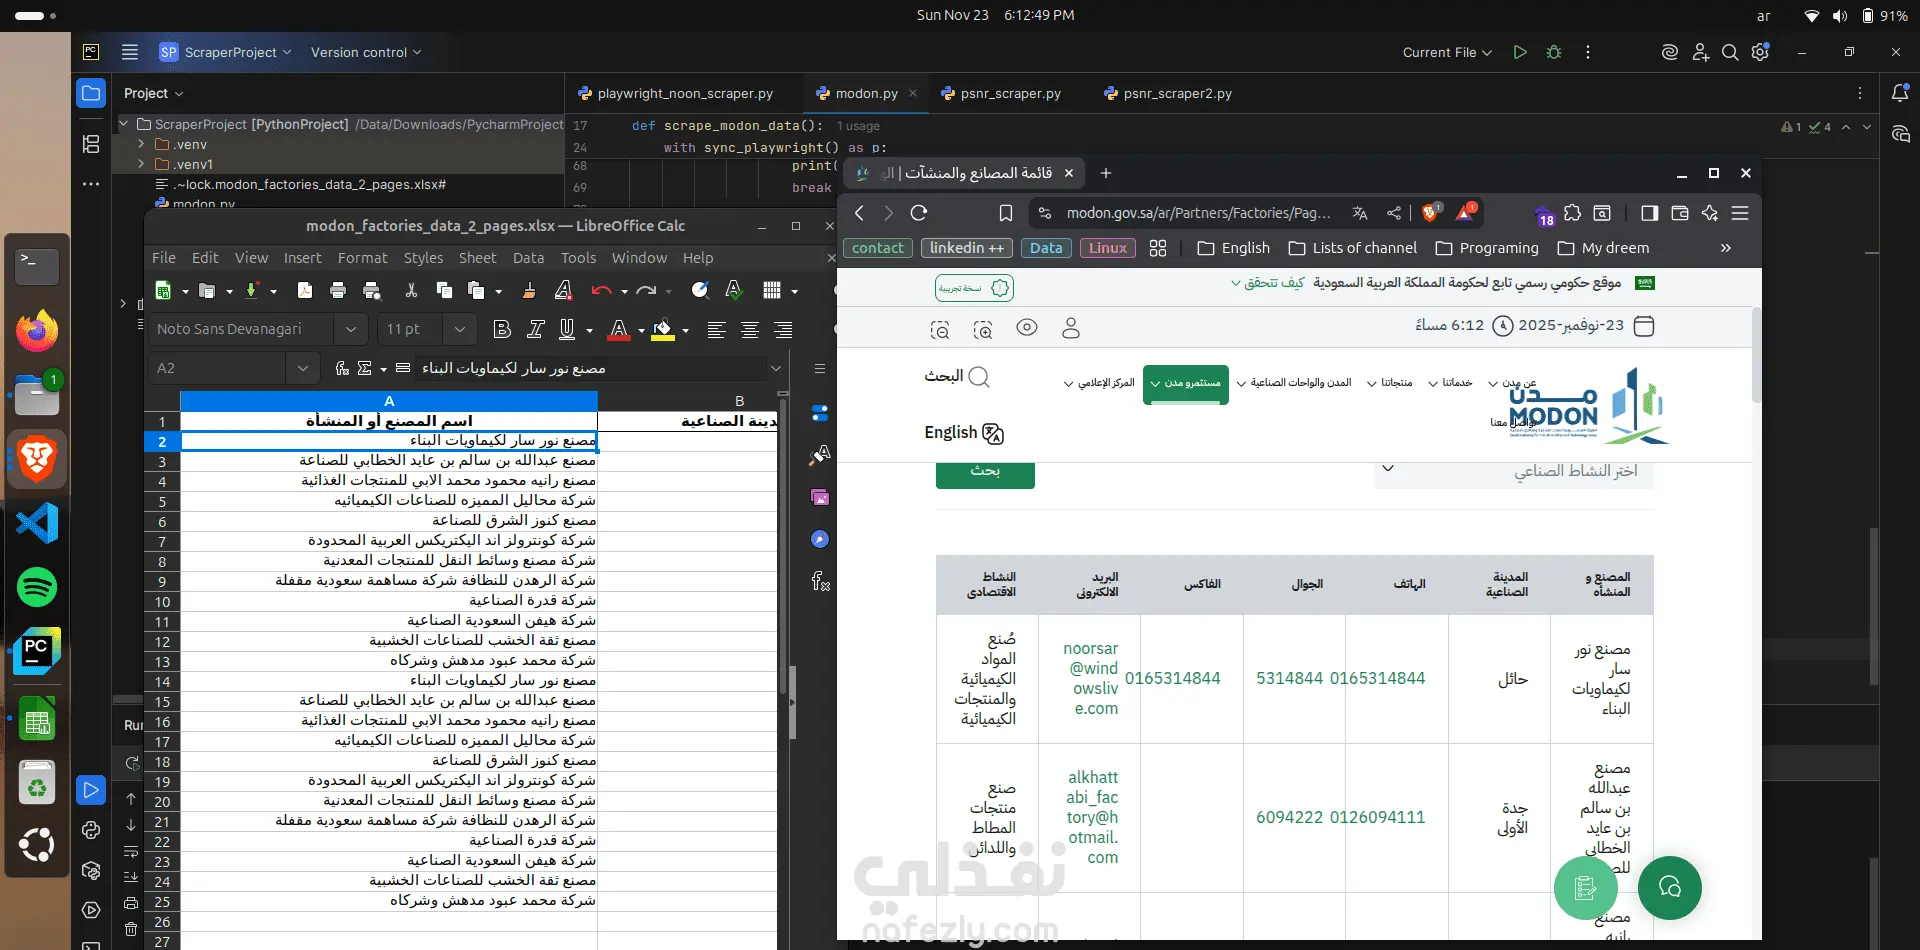
Task: Open the green chat bubble on Modon page
Action: [1669, 887]
